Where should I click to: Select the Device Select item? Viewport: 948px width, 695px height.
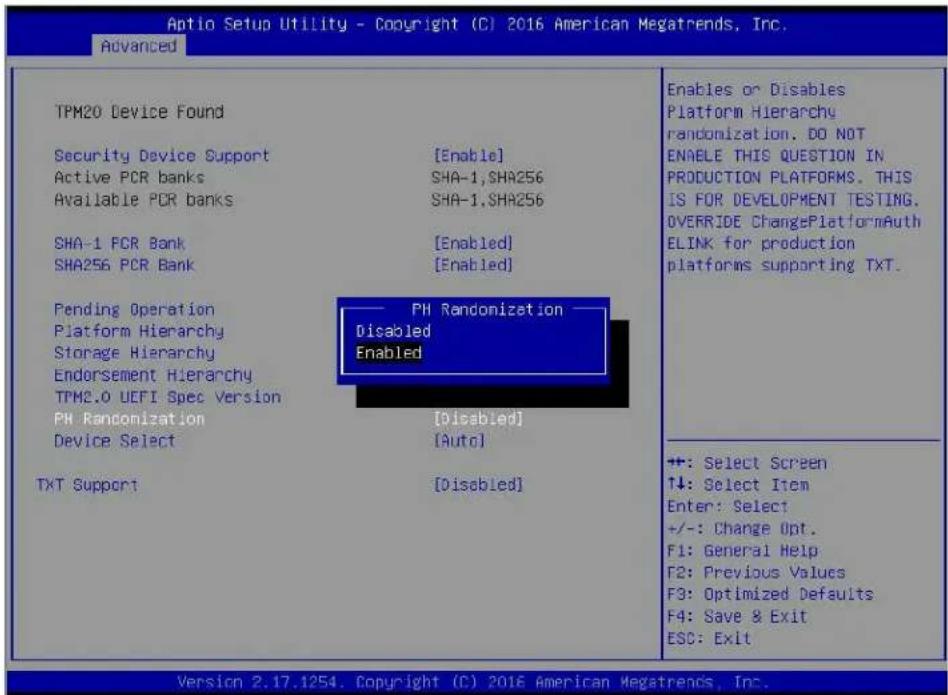115,441
